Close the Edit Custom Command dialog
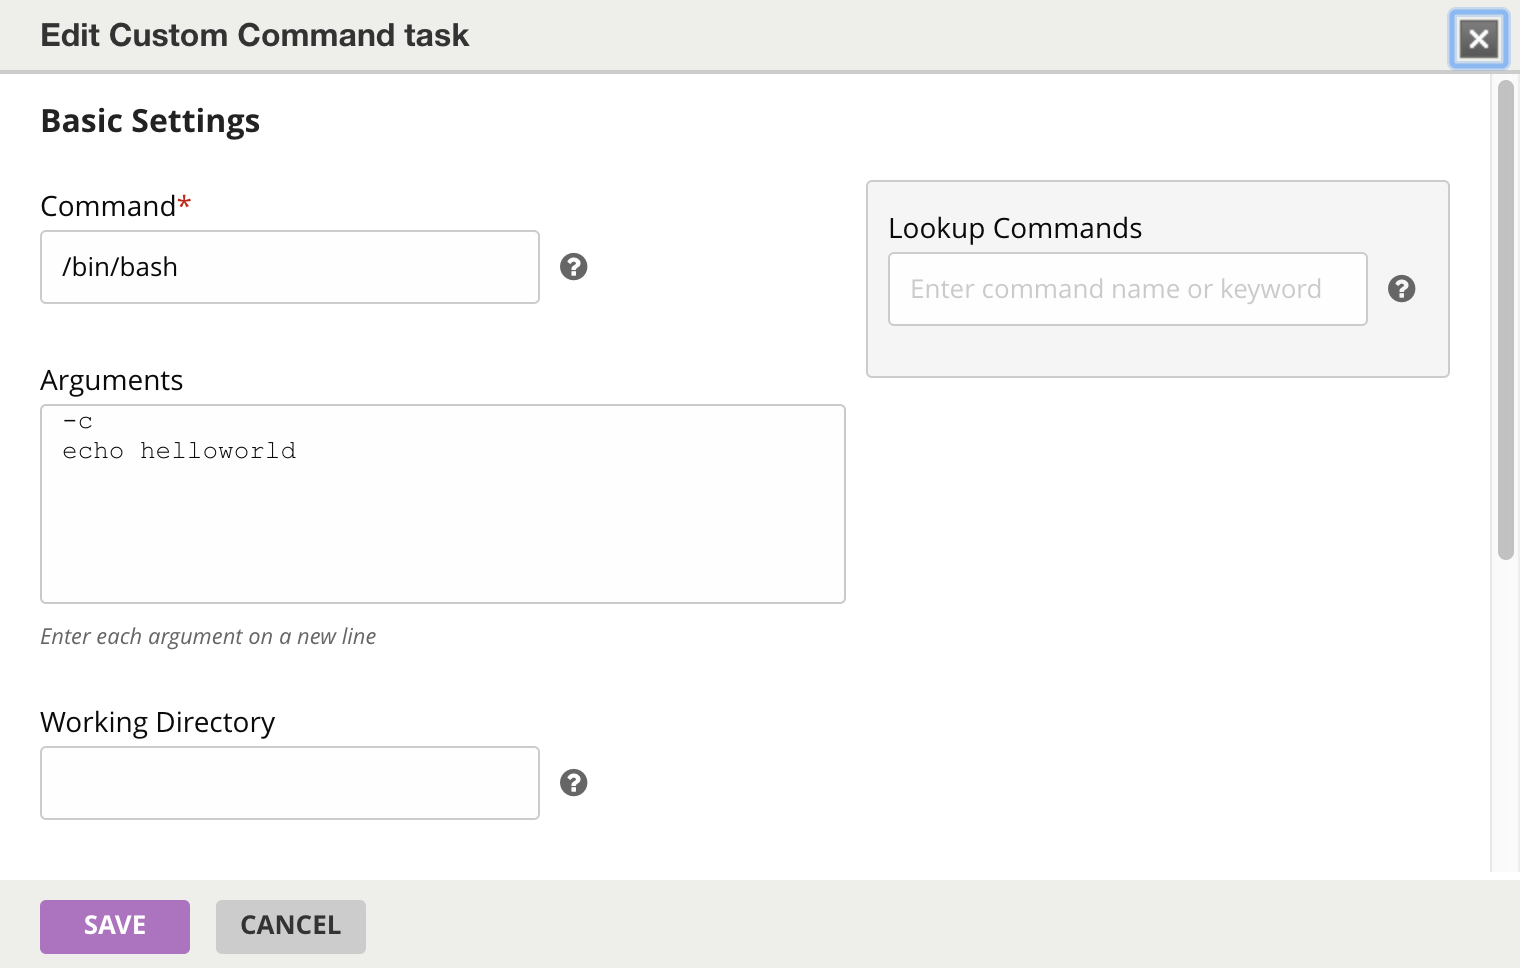 tap(1478, 39)
